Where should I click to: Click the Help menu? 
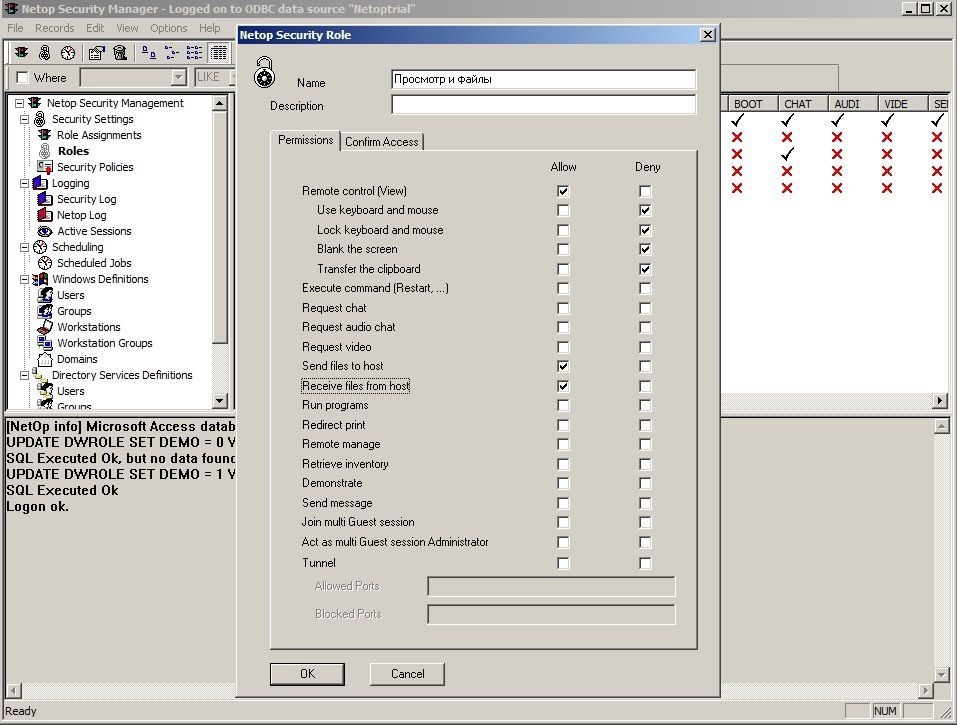(209, 28)
